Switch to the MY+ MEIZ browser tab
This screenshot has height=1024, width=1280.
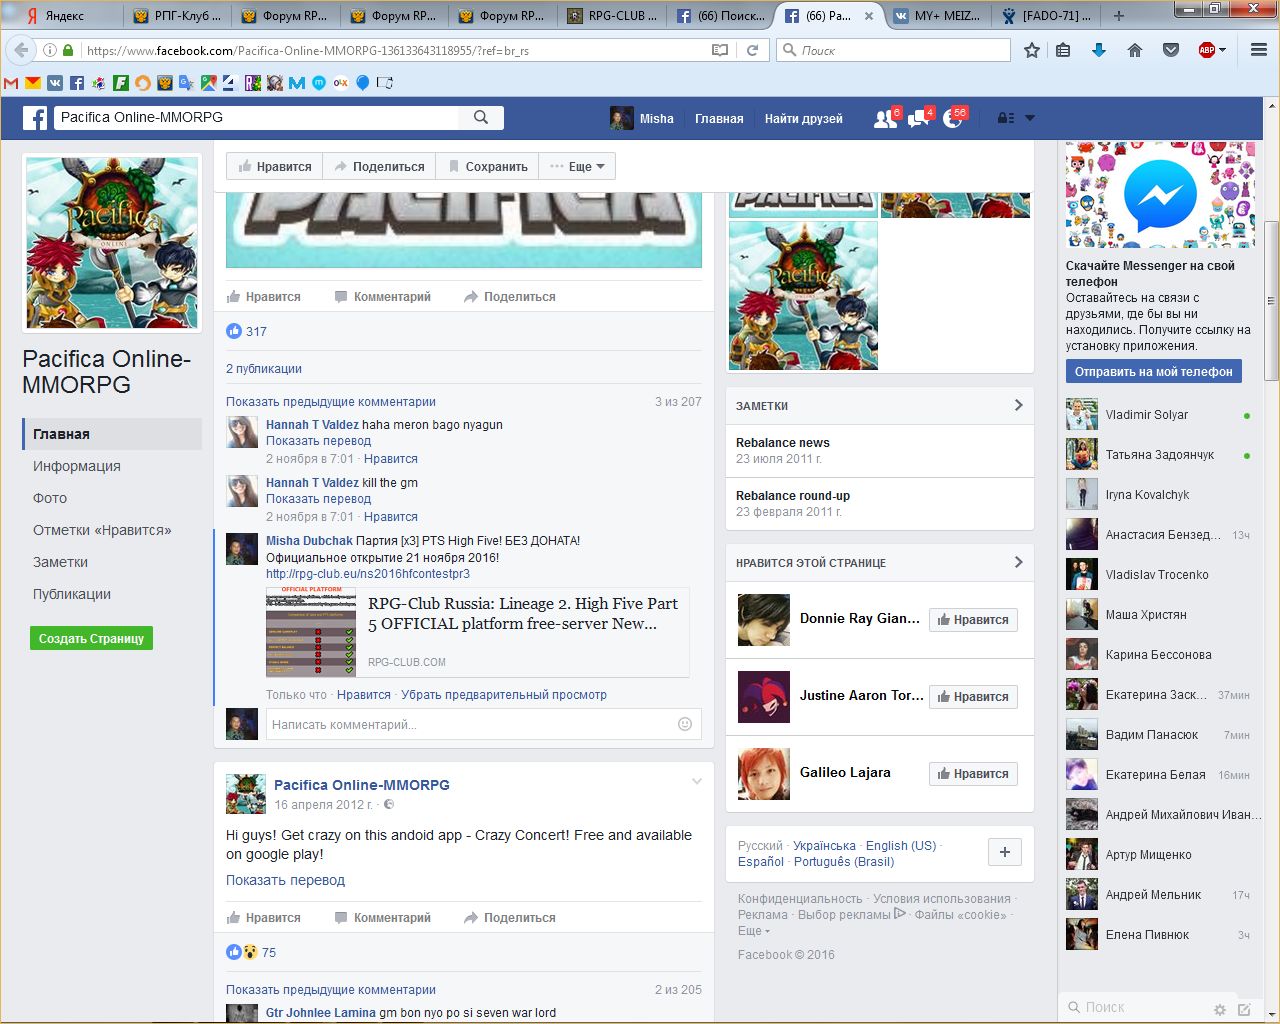tap(935, 16)
